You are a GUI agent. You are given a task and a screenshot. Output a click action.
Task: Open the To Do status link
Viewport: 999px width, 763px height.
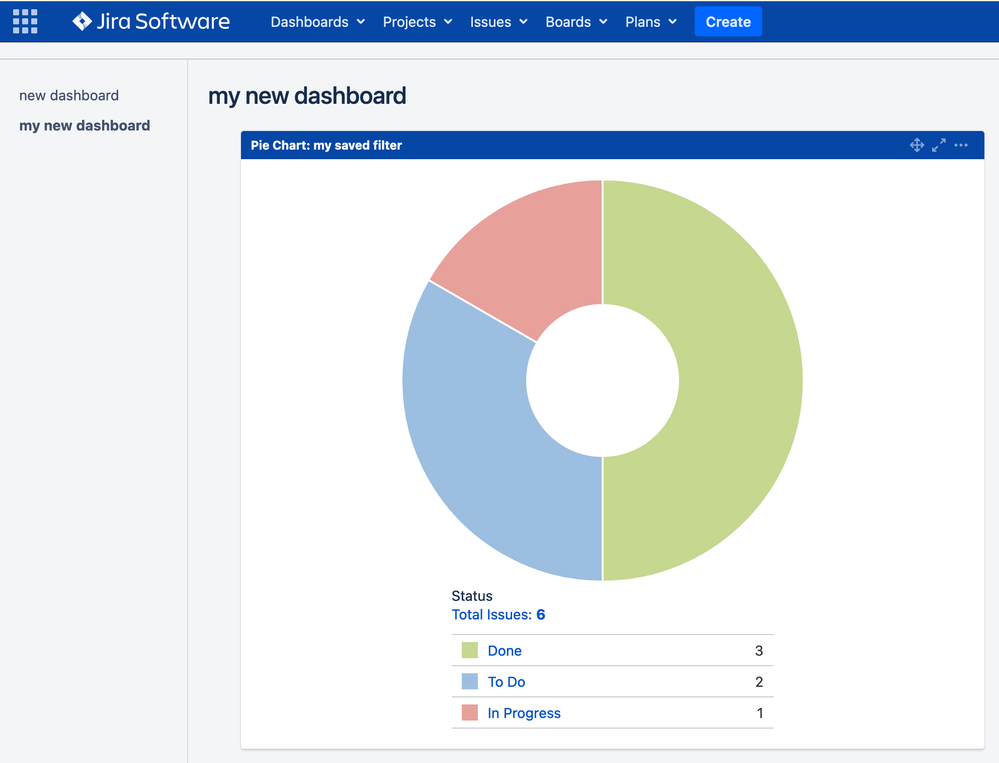506,682
